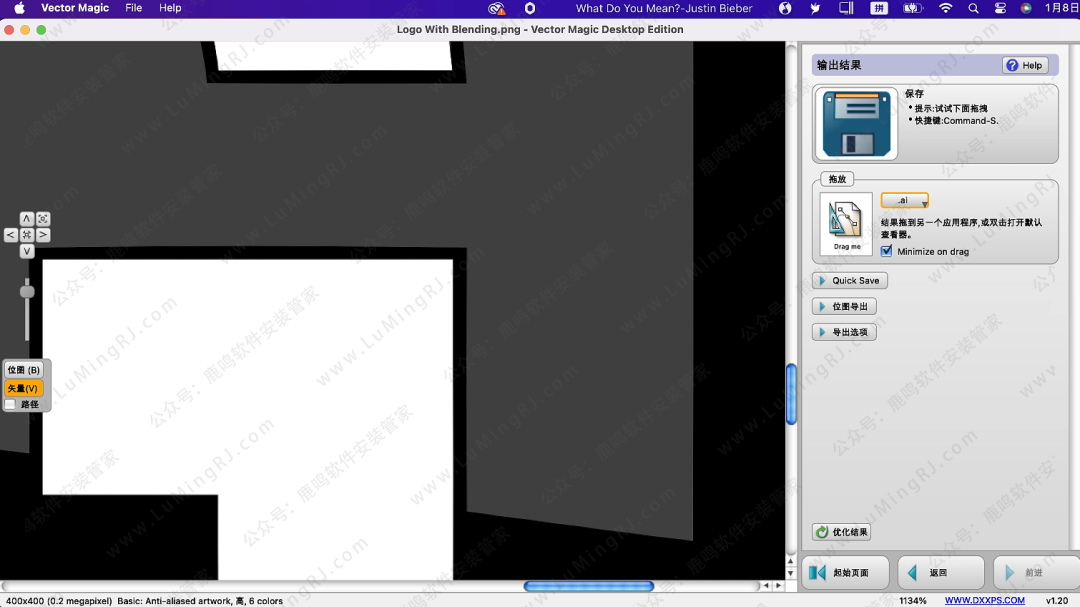Pan view up with the up arrow
The width and height of the screenshot is (1080, 607).
coord(27,219)
